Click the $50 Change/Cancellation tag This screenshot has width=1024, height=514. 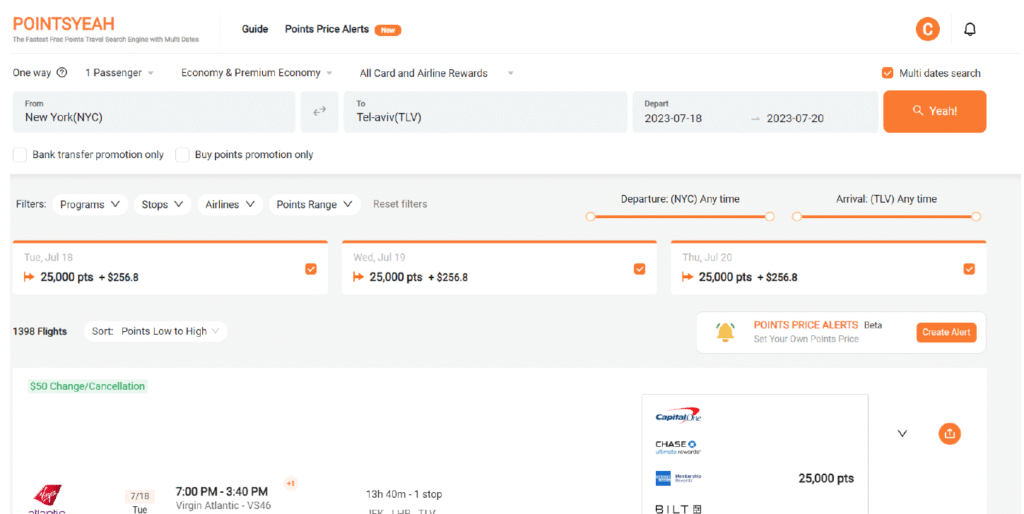88,386
